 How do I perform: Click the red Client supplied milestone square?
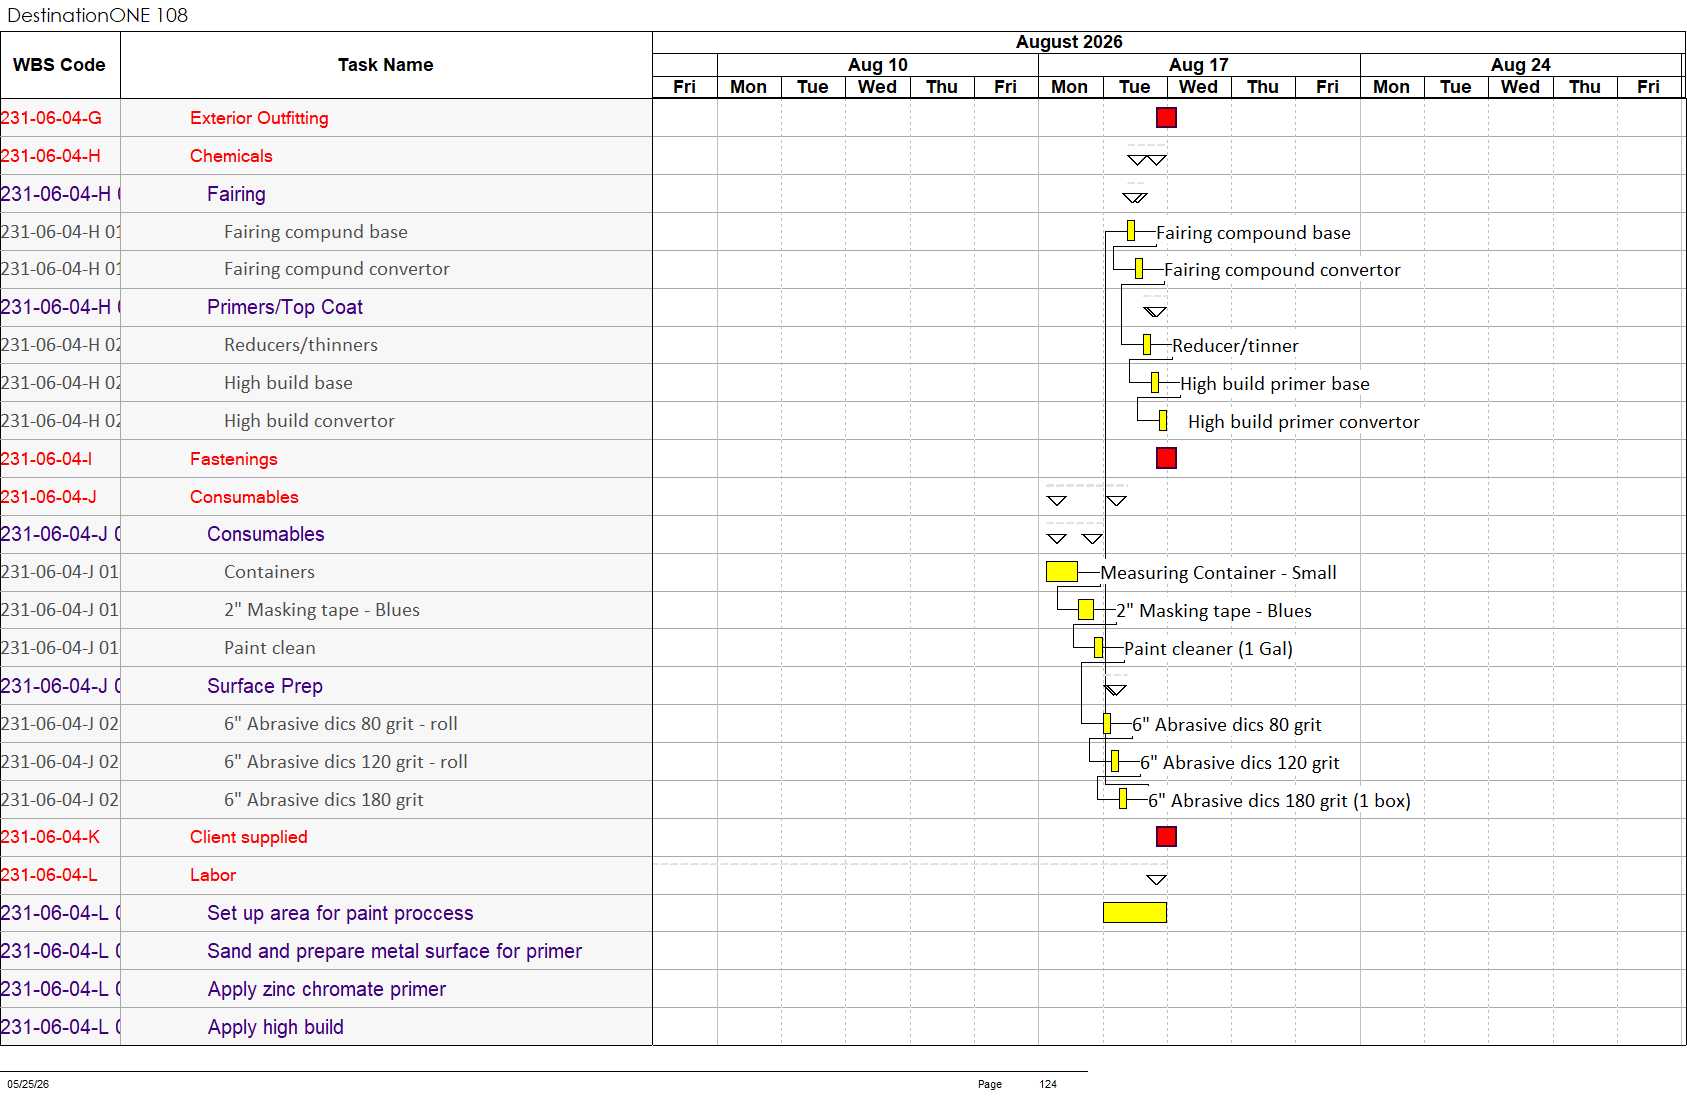point(1166,836)
